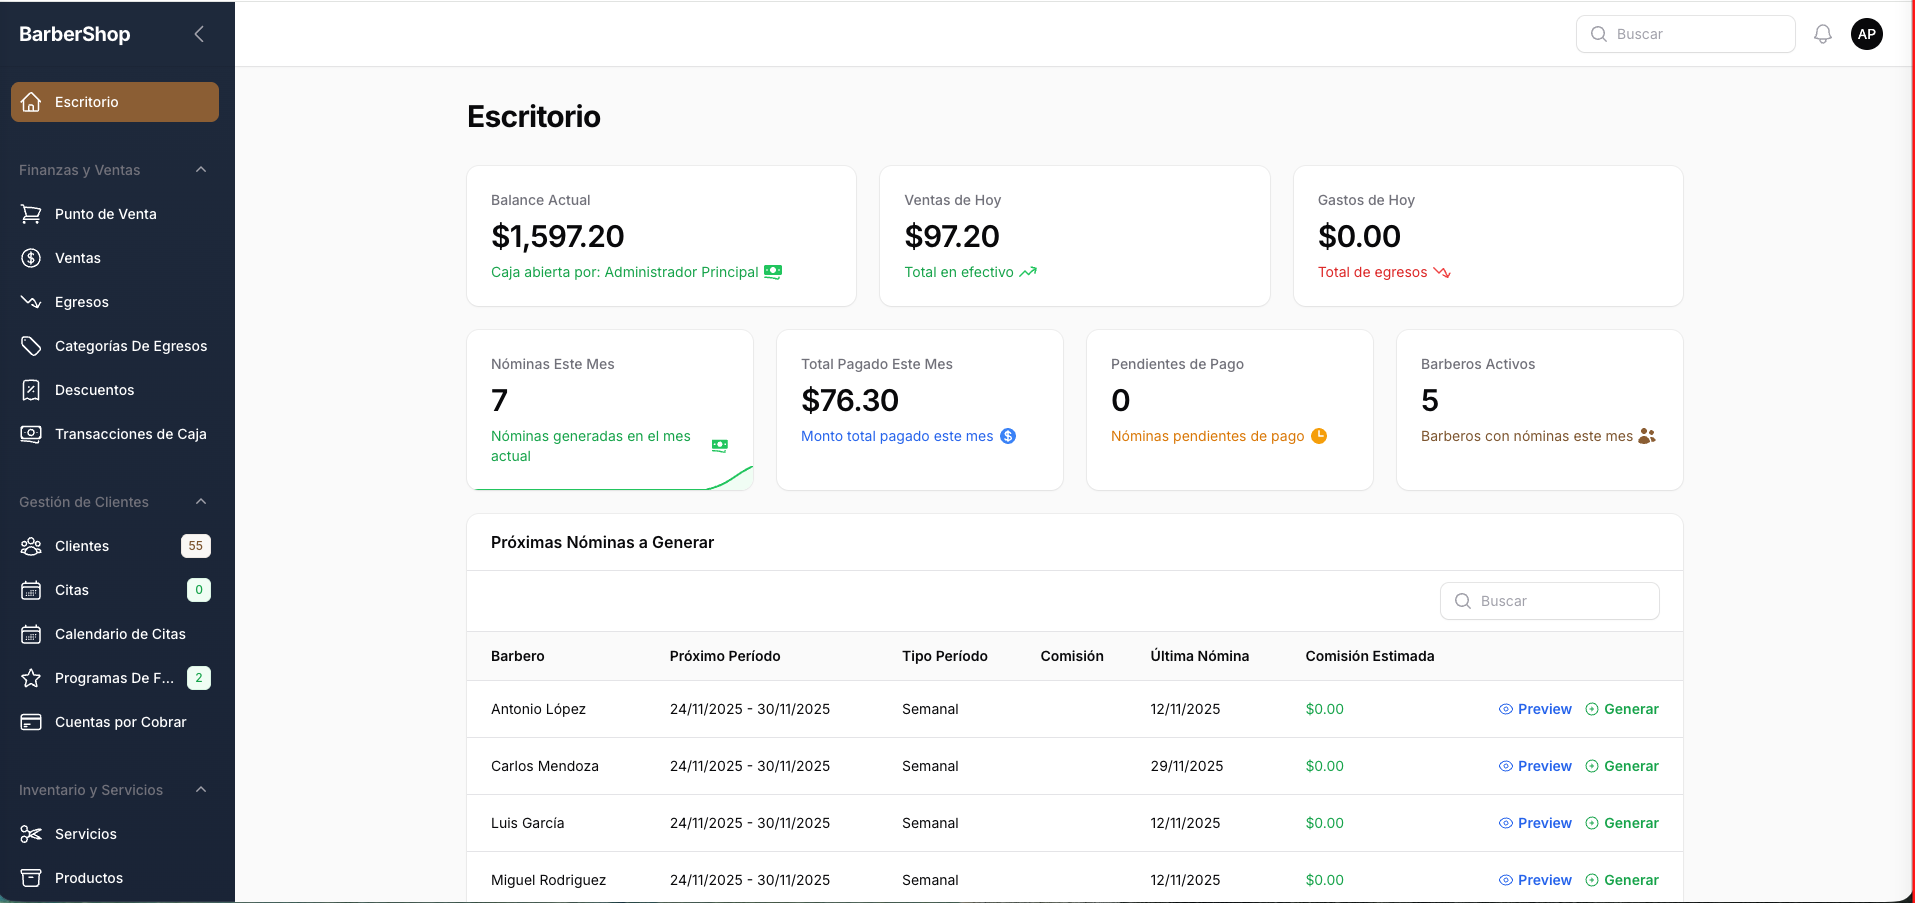
Task: Click the trend-down icon in Gastos de Hoy
Action: (1442, 272)
